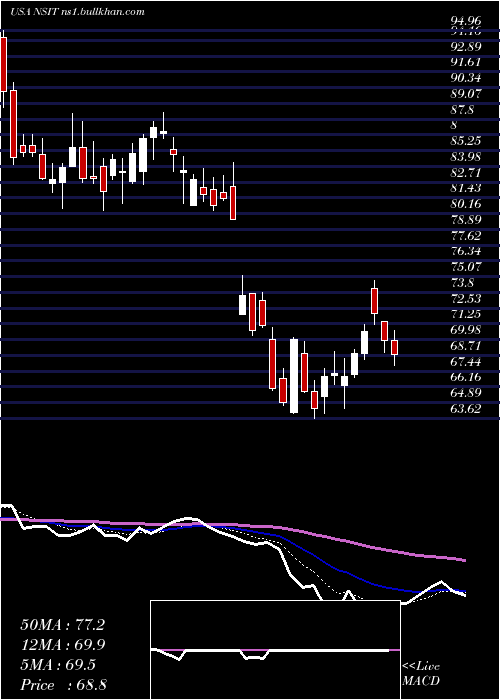Click the 87.8 price axis label
This screenshot has width=500, height=700.
[x=462, y=110]
